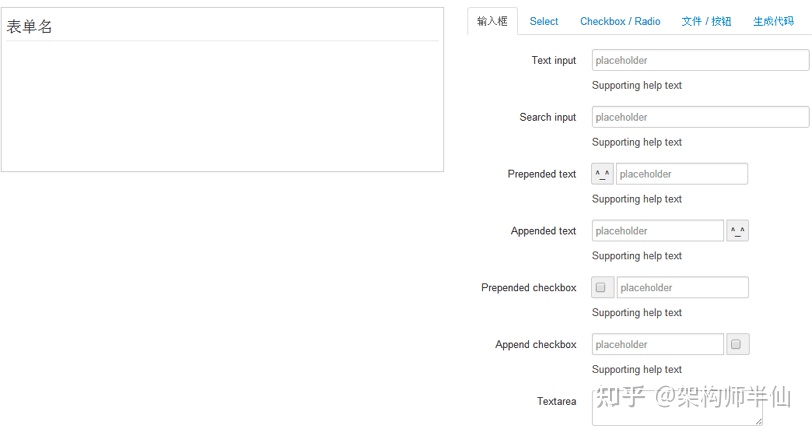Image resolution: width=812 pixels, height=429 pixels.
Task: Click the Textarea resize handle
Action: [758, 421]
